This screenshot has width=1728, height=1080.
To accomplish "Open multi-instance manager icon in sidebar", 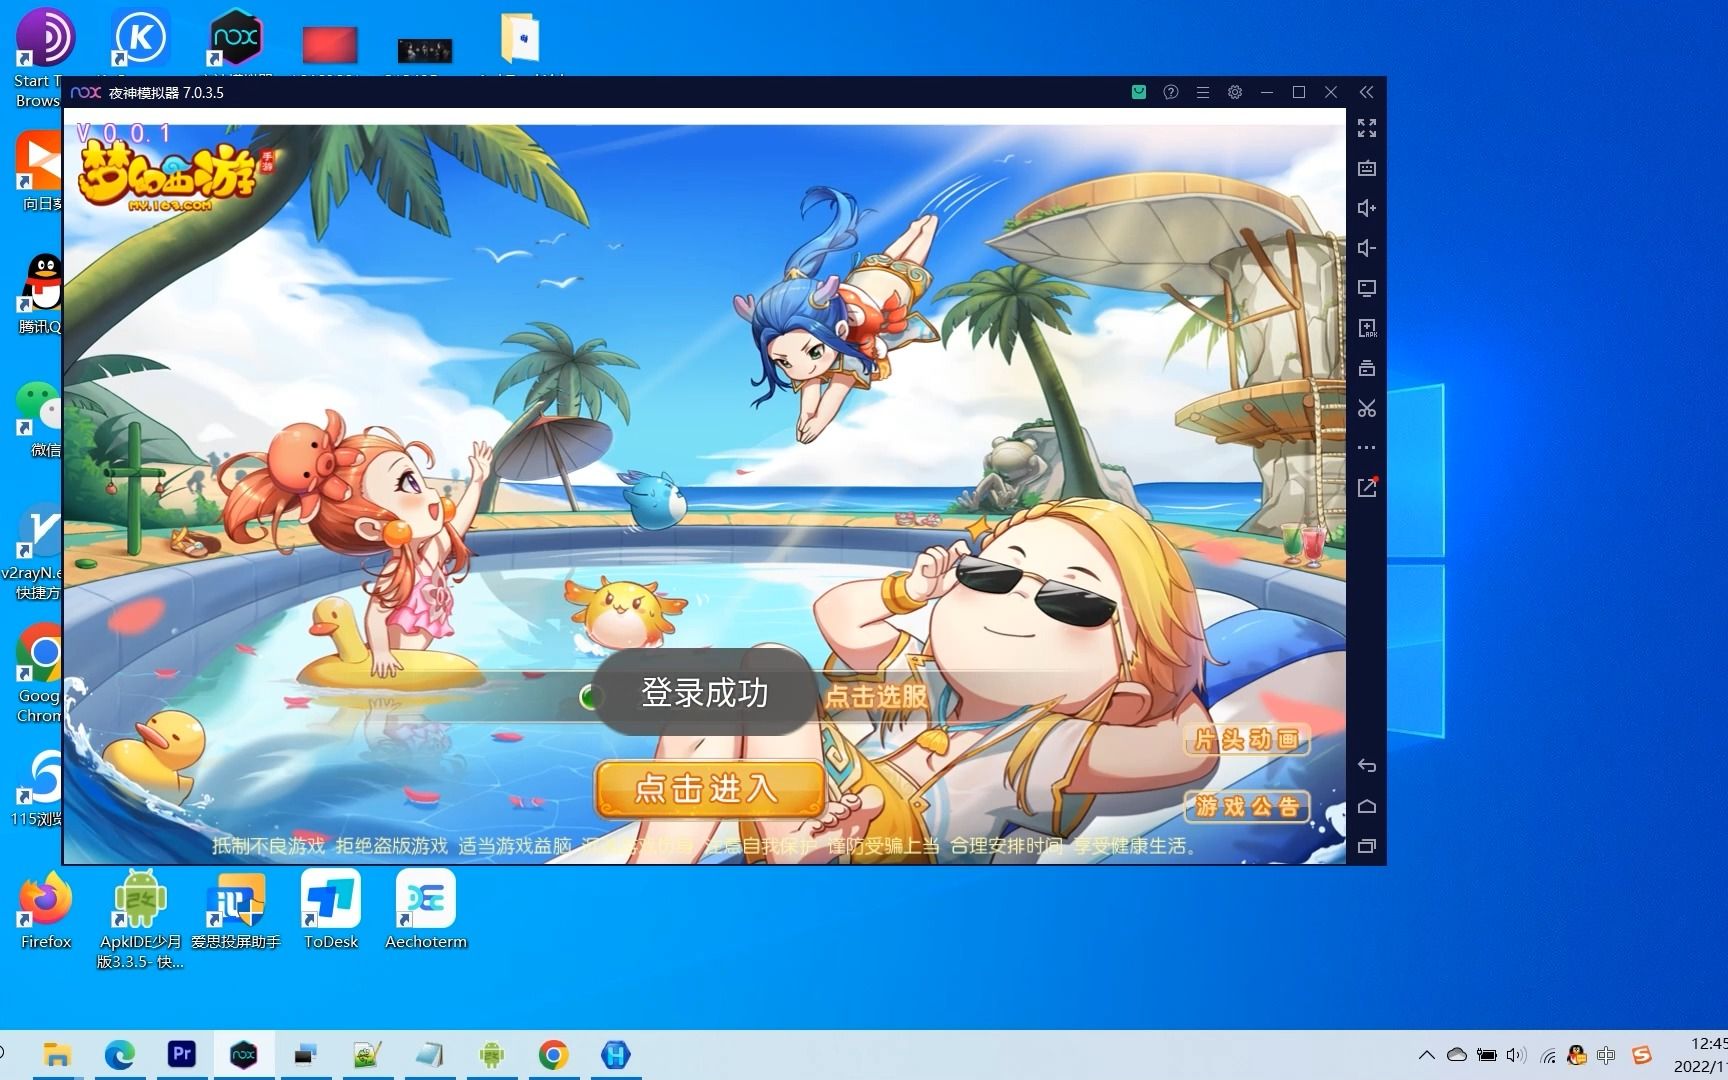I will pyautogui.click(x=1366, y=368).
